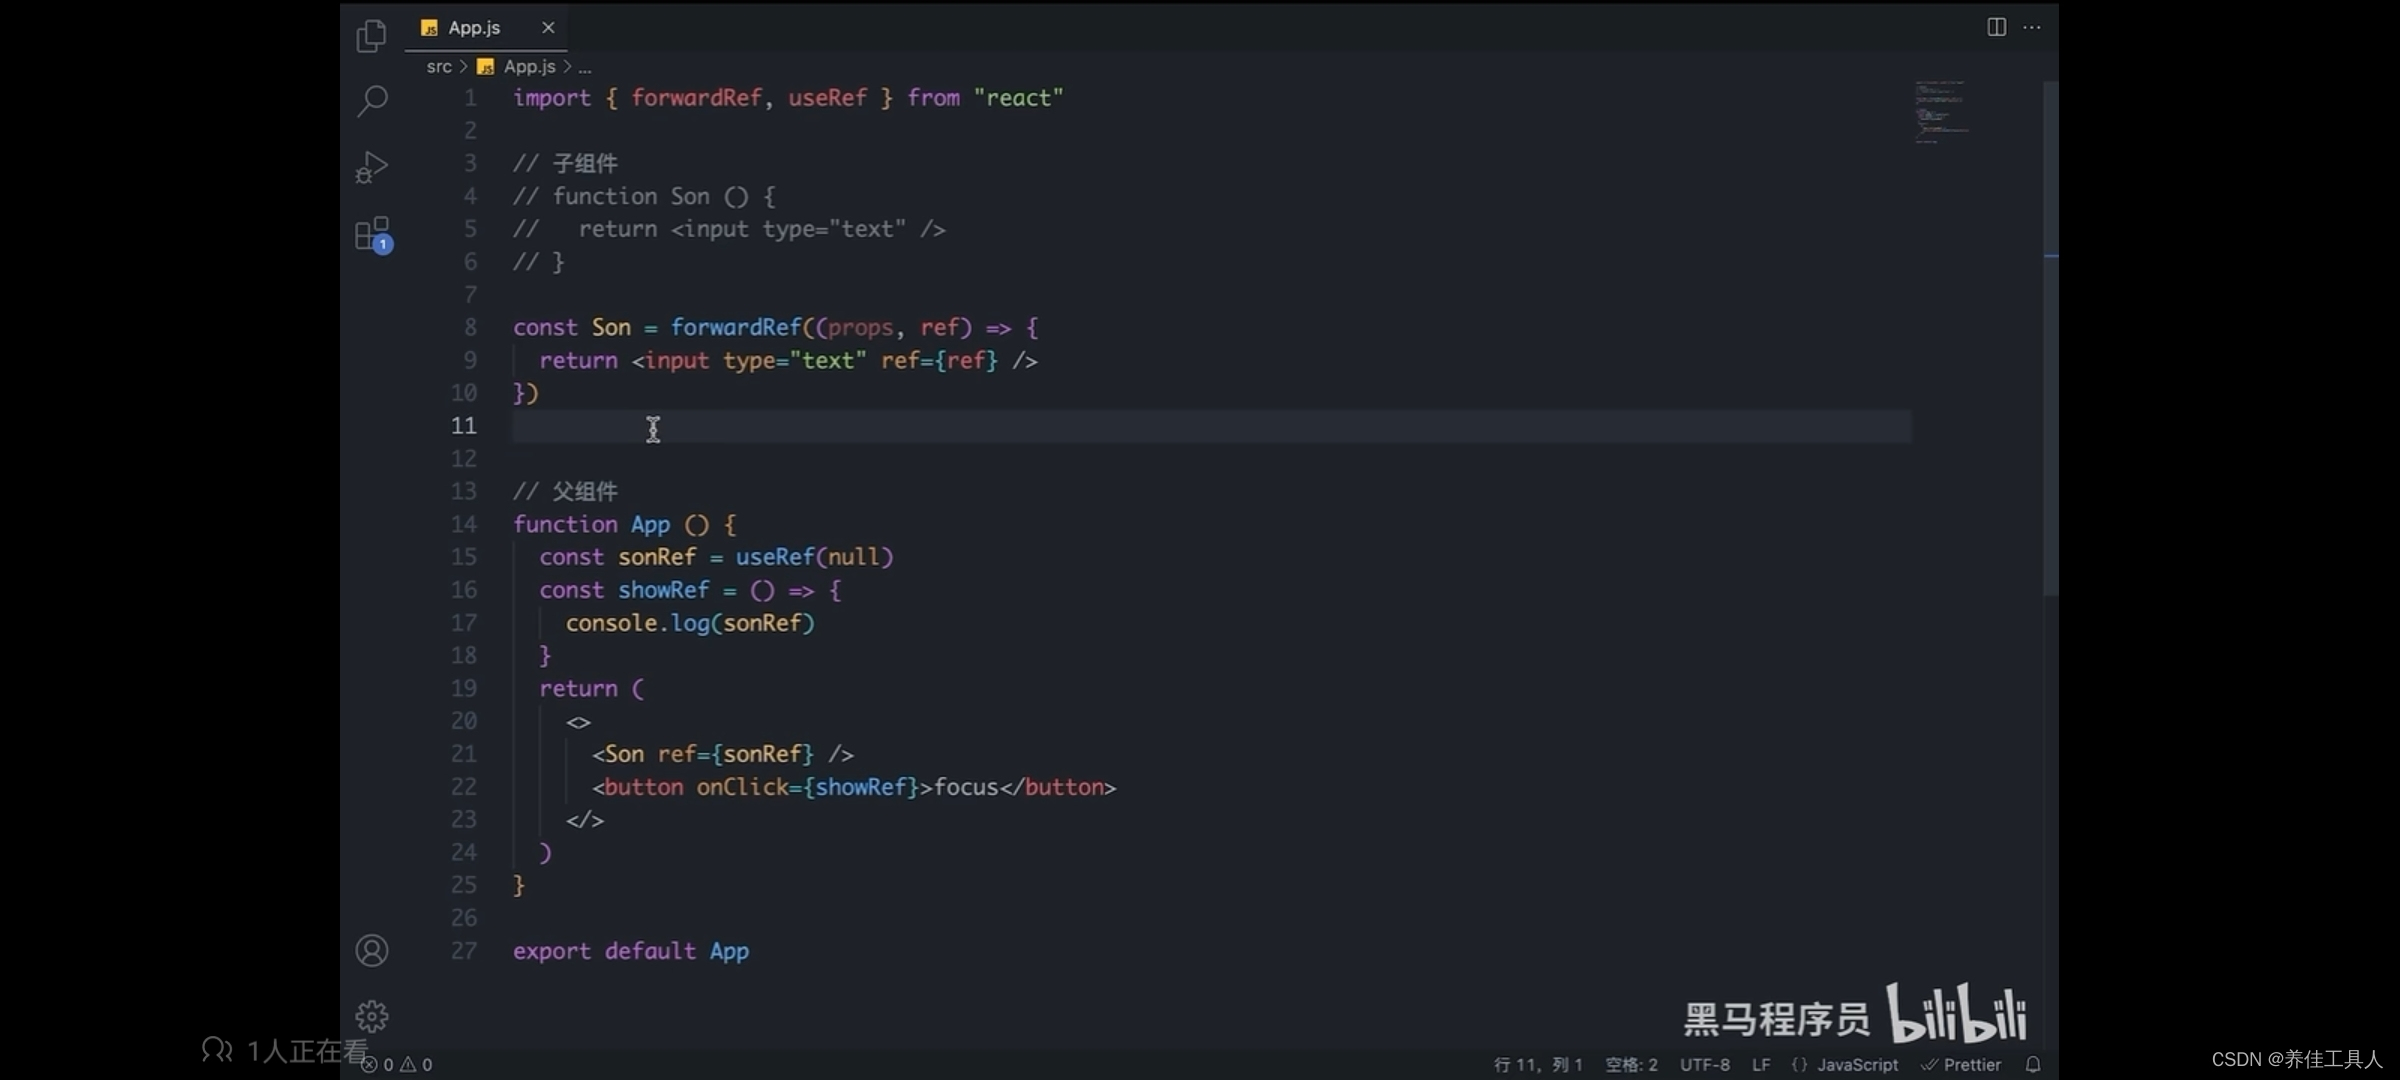This screenshot has height=1080, width=2400.
Task: Click export default App line
Action: point(631,951)
